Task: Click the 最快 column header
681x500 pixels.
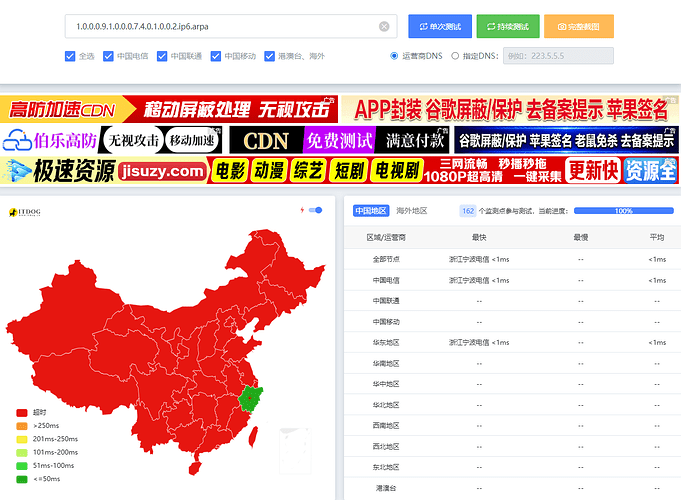Action: [x=479, y=237]
